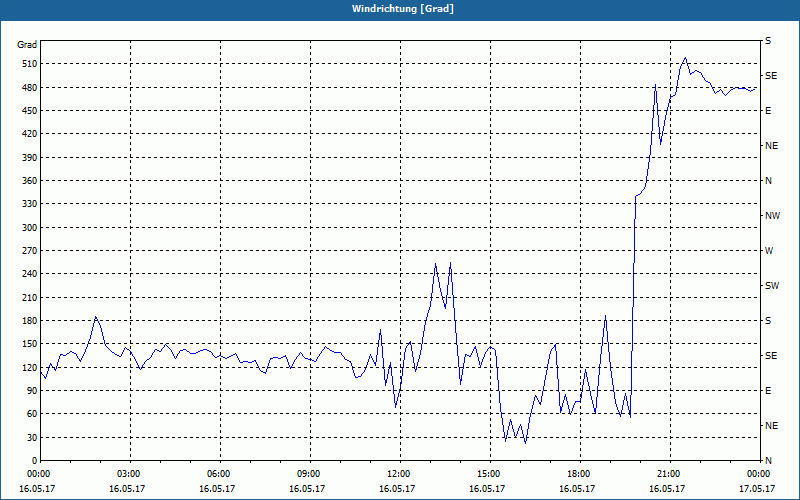Click the SW compass label on right axis
The height and width of the screenshot is (500, 800).
[772, 286]
